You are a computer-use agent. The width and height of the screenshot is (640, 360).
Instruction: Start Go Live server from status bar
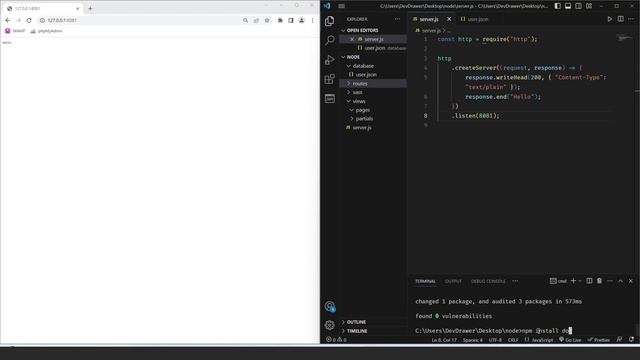tap(570, 340)
